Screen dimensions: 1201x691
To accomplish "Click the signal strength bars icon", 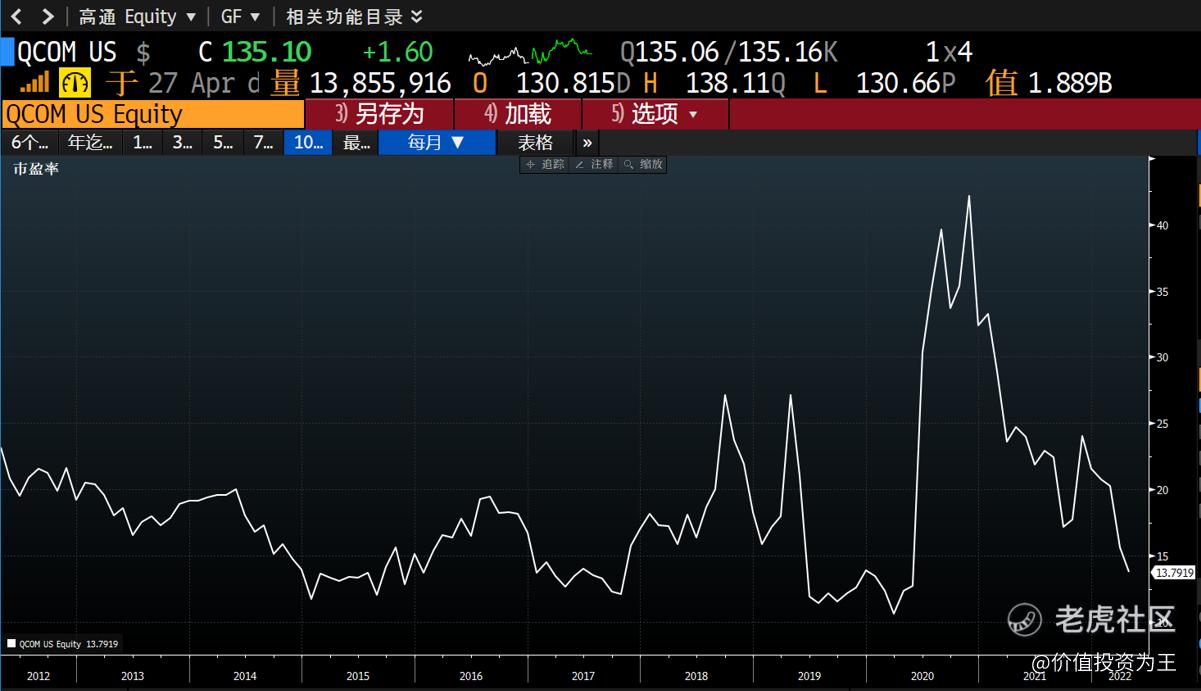I will click(x=34, y=82).
